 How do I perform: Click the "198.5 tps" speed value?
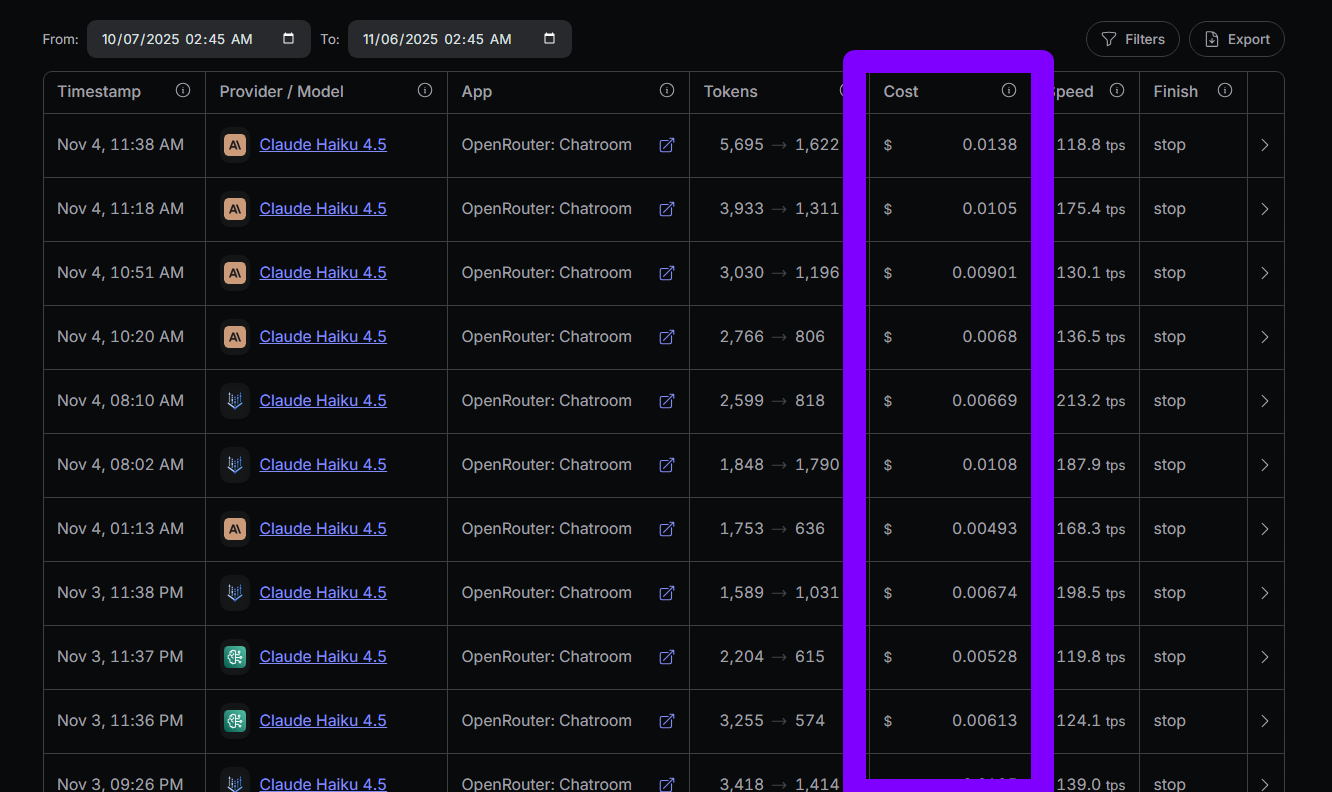1091,593
